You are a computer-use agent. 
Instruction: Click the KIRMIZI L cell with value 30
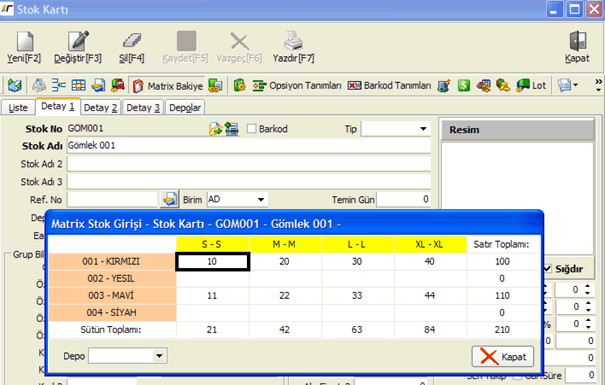tap(357, 262)
